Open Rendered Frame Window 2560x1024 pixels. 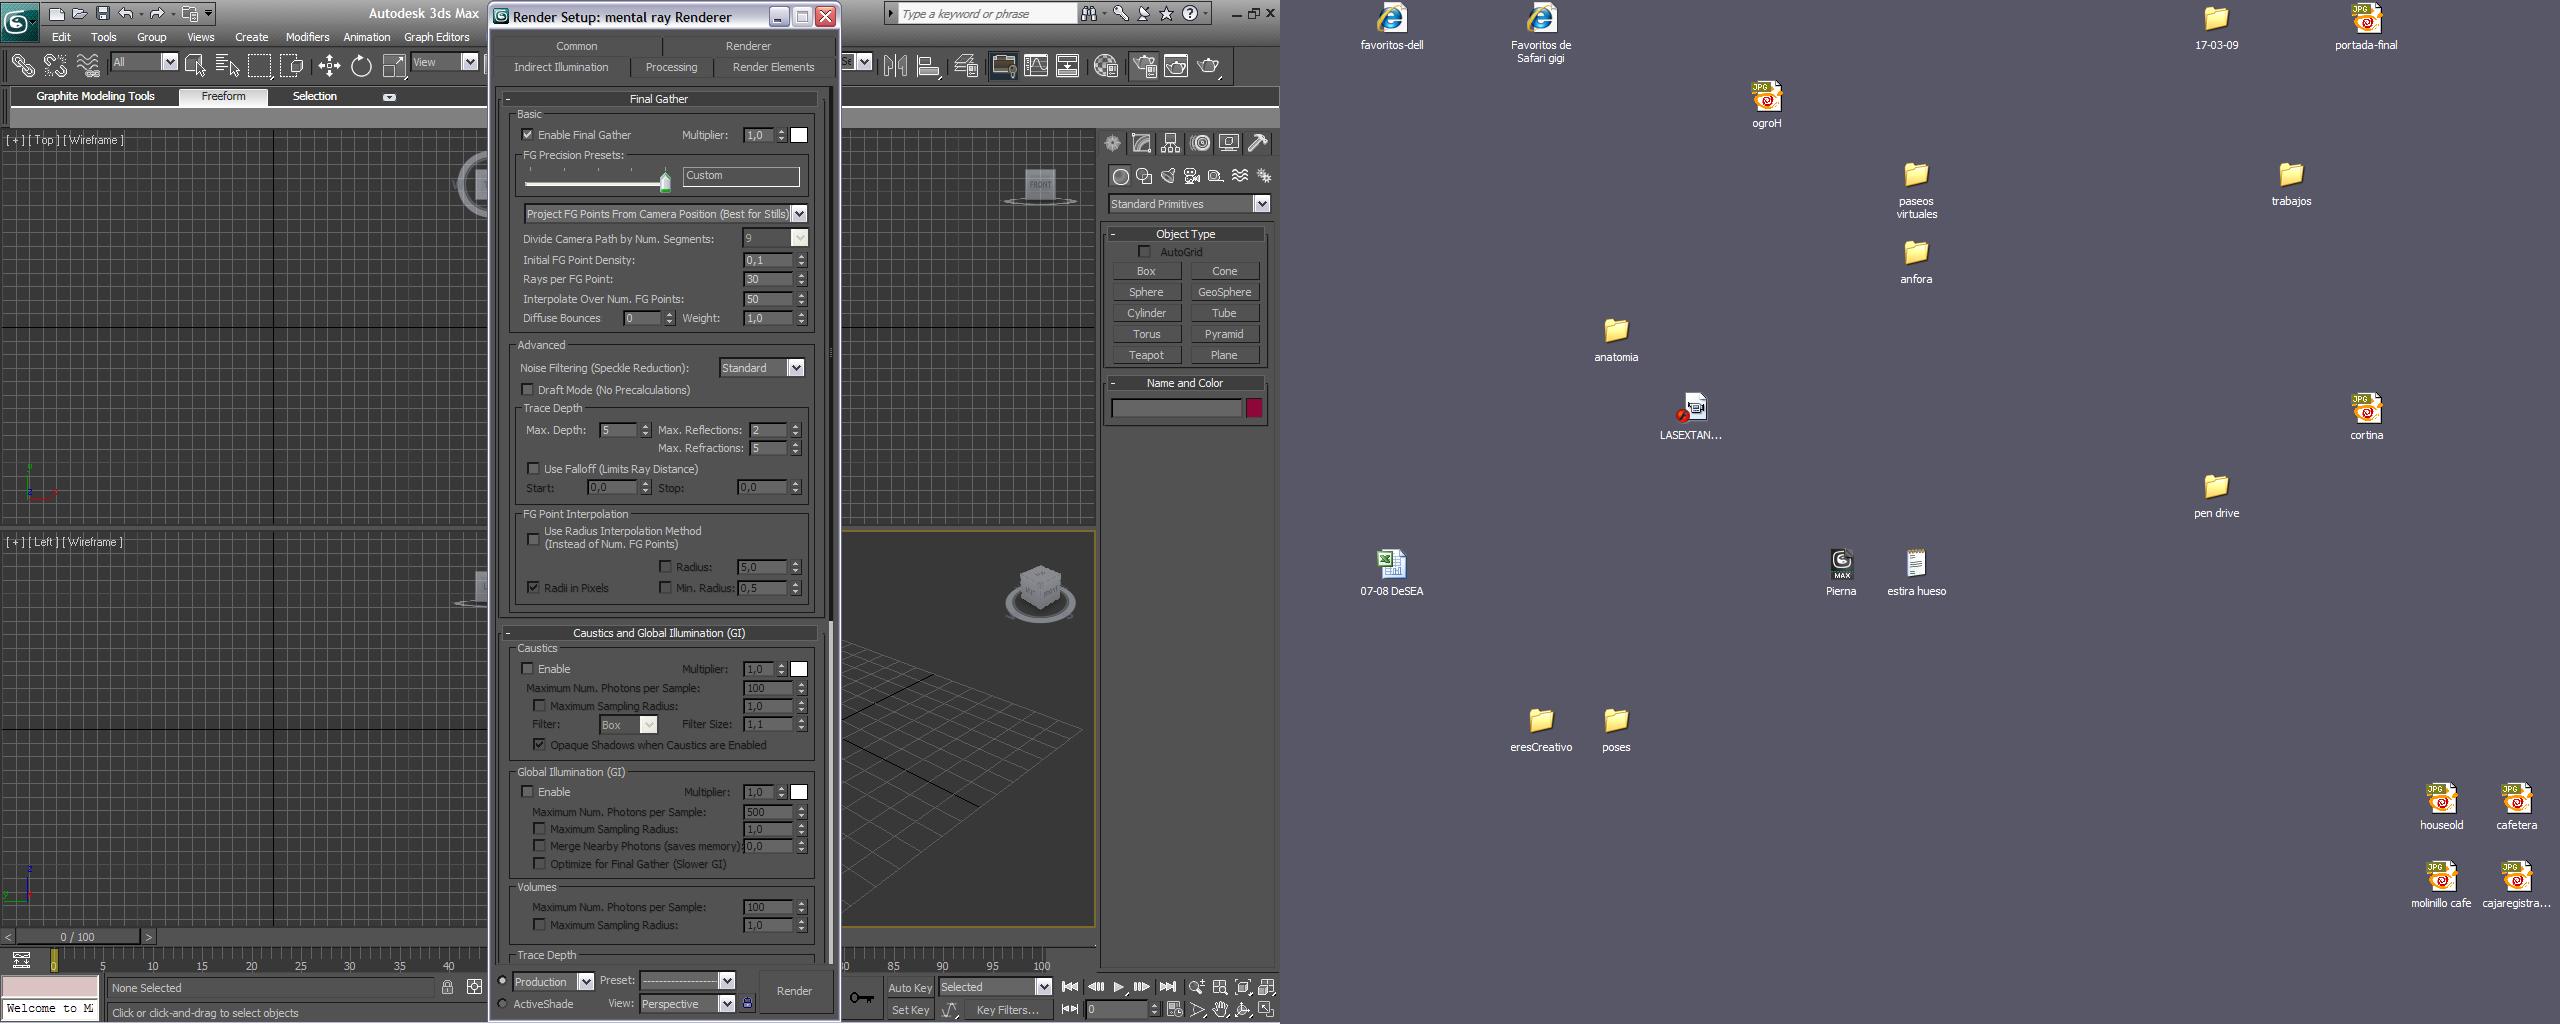[x=1176, y=66]
